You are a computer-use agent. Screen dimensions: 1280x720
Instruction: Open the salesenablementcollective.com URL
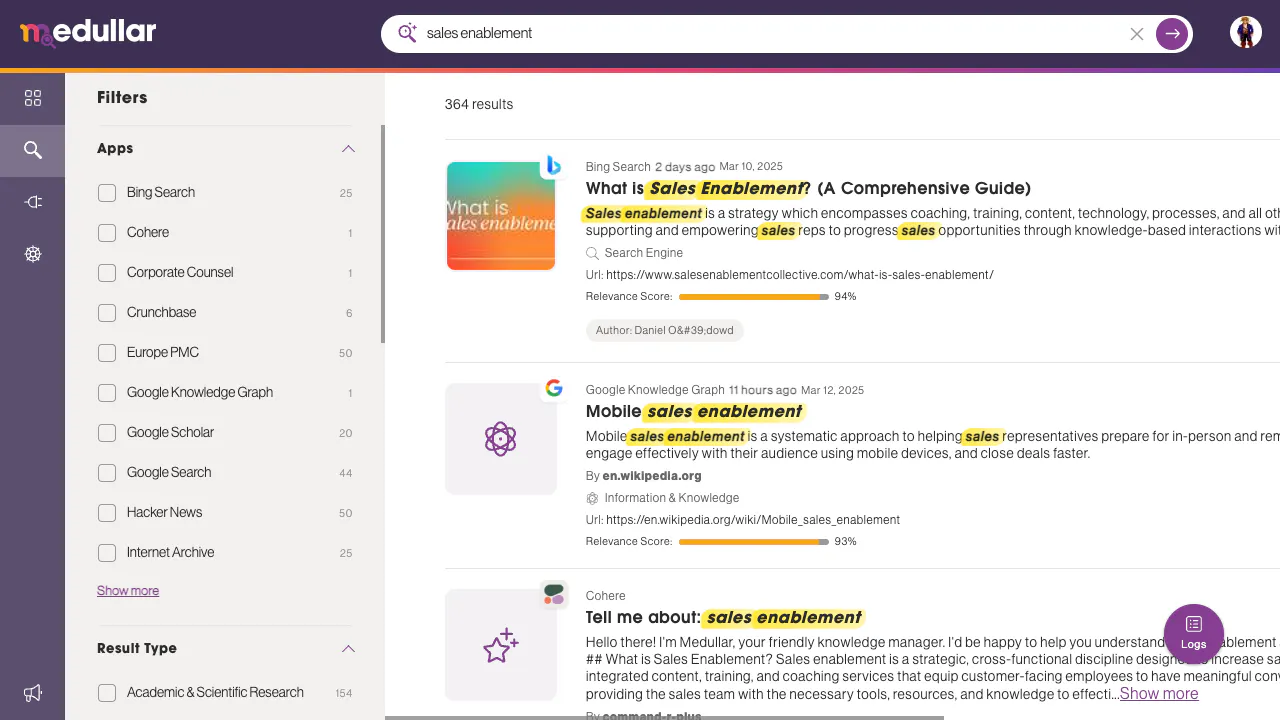click(x=800, y=275)
